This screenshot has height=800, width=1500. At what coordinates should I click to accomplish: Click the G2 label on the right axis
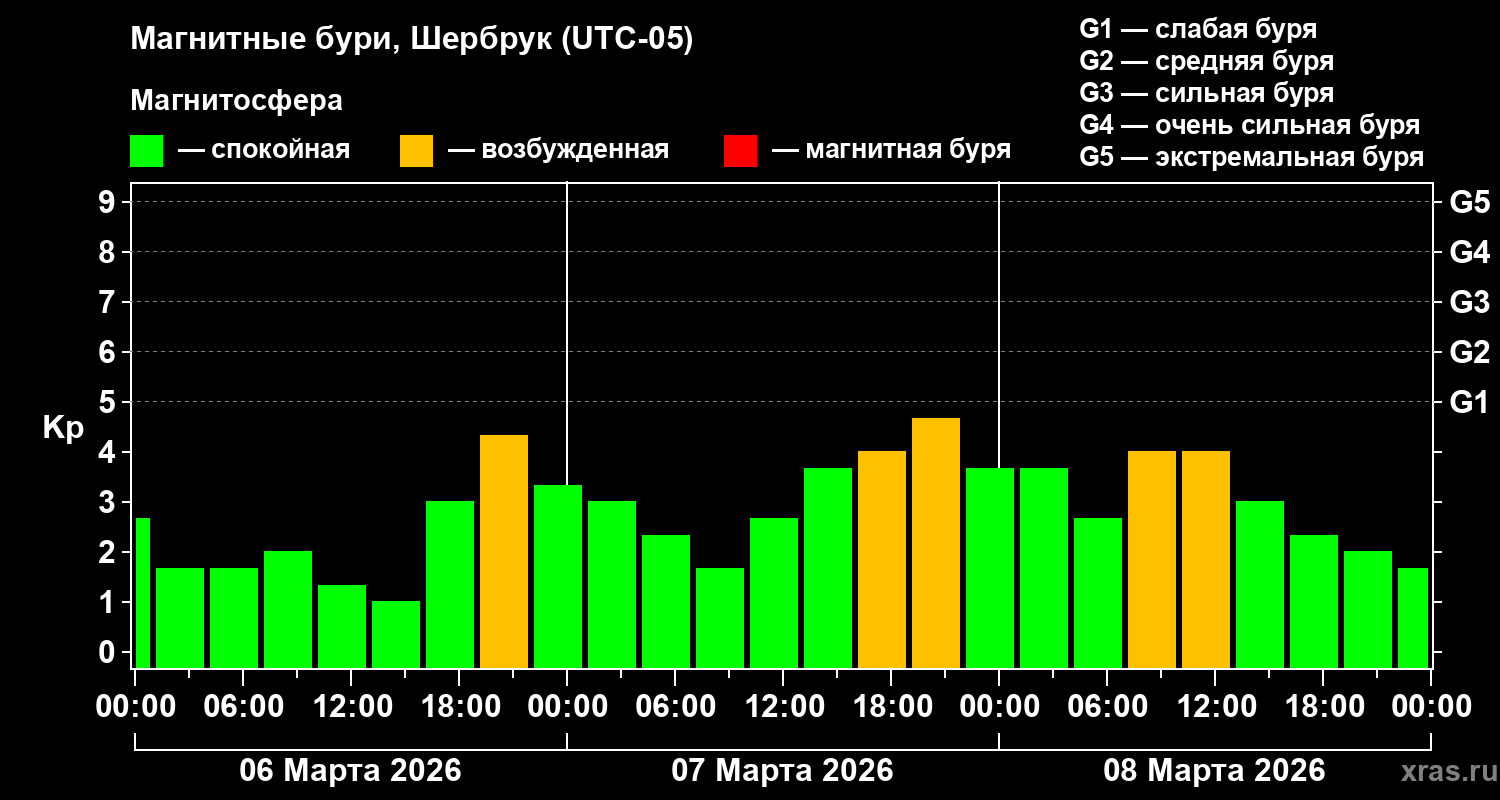[x=1469, y=352]
